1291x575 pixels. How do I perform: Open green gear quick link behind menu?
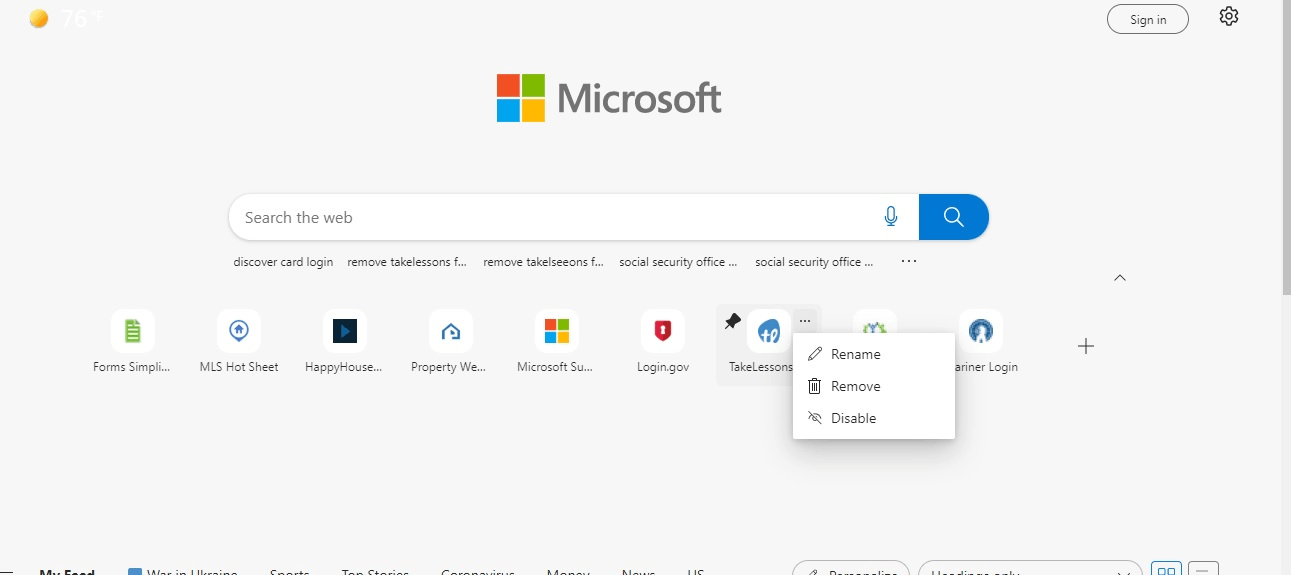pos(875,322)
